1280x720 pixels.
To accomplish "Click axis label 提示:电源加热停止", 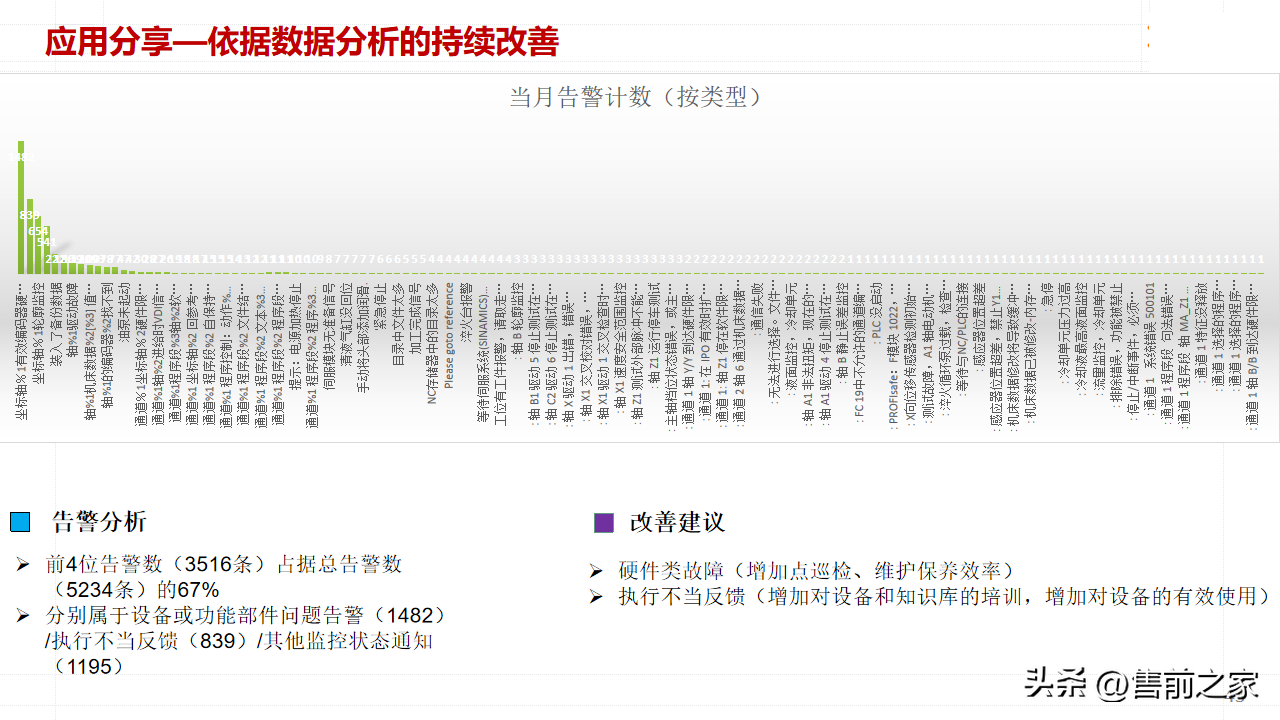I will [x=294, y=338].
